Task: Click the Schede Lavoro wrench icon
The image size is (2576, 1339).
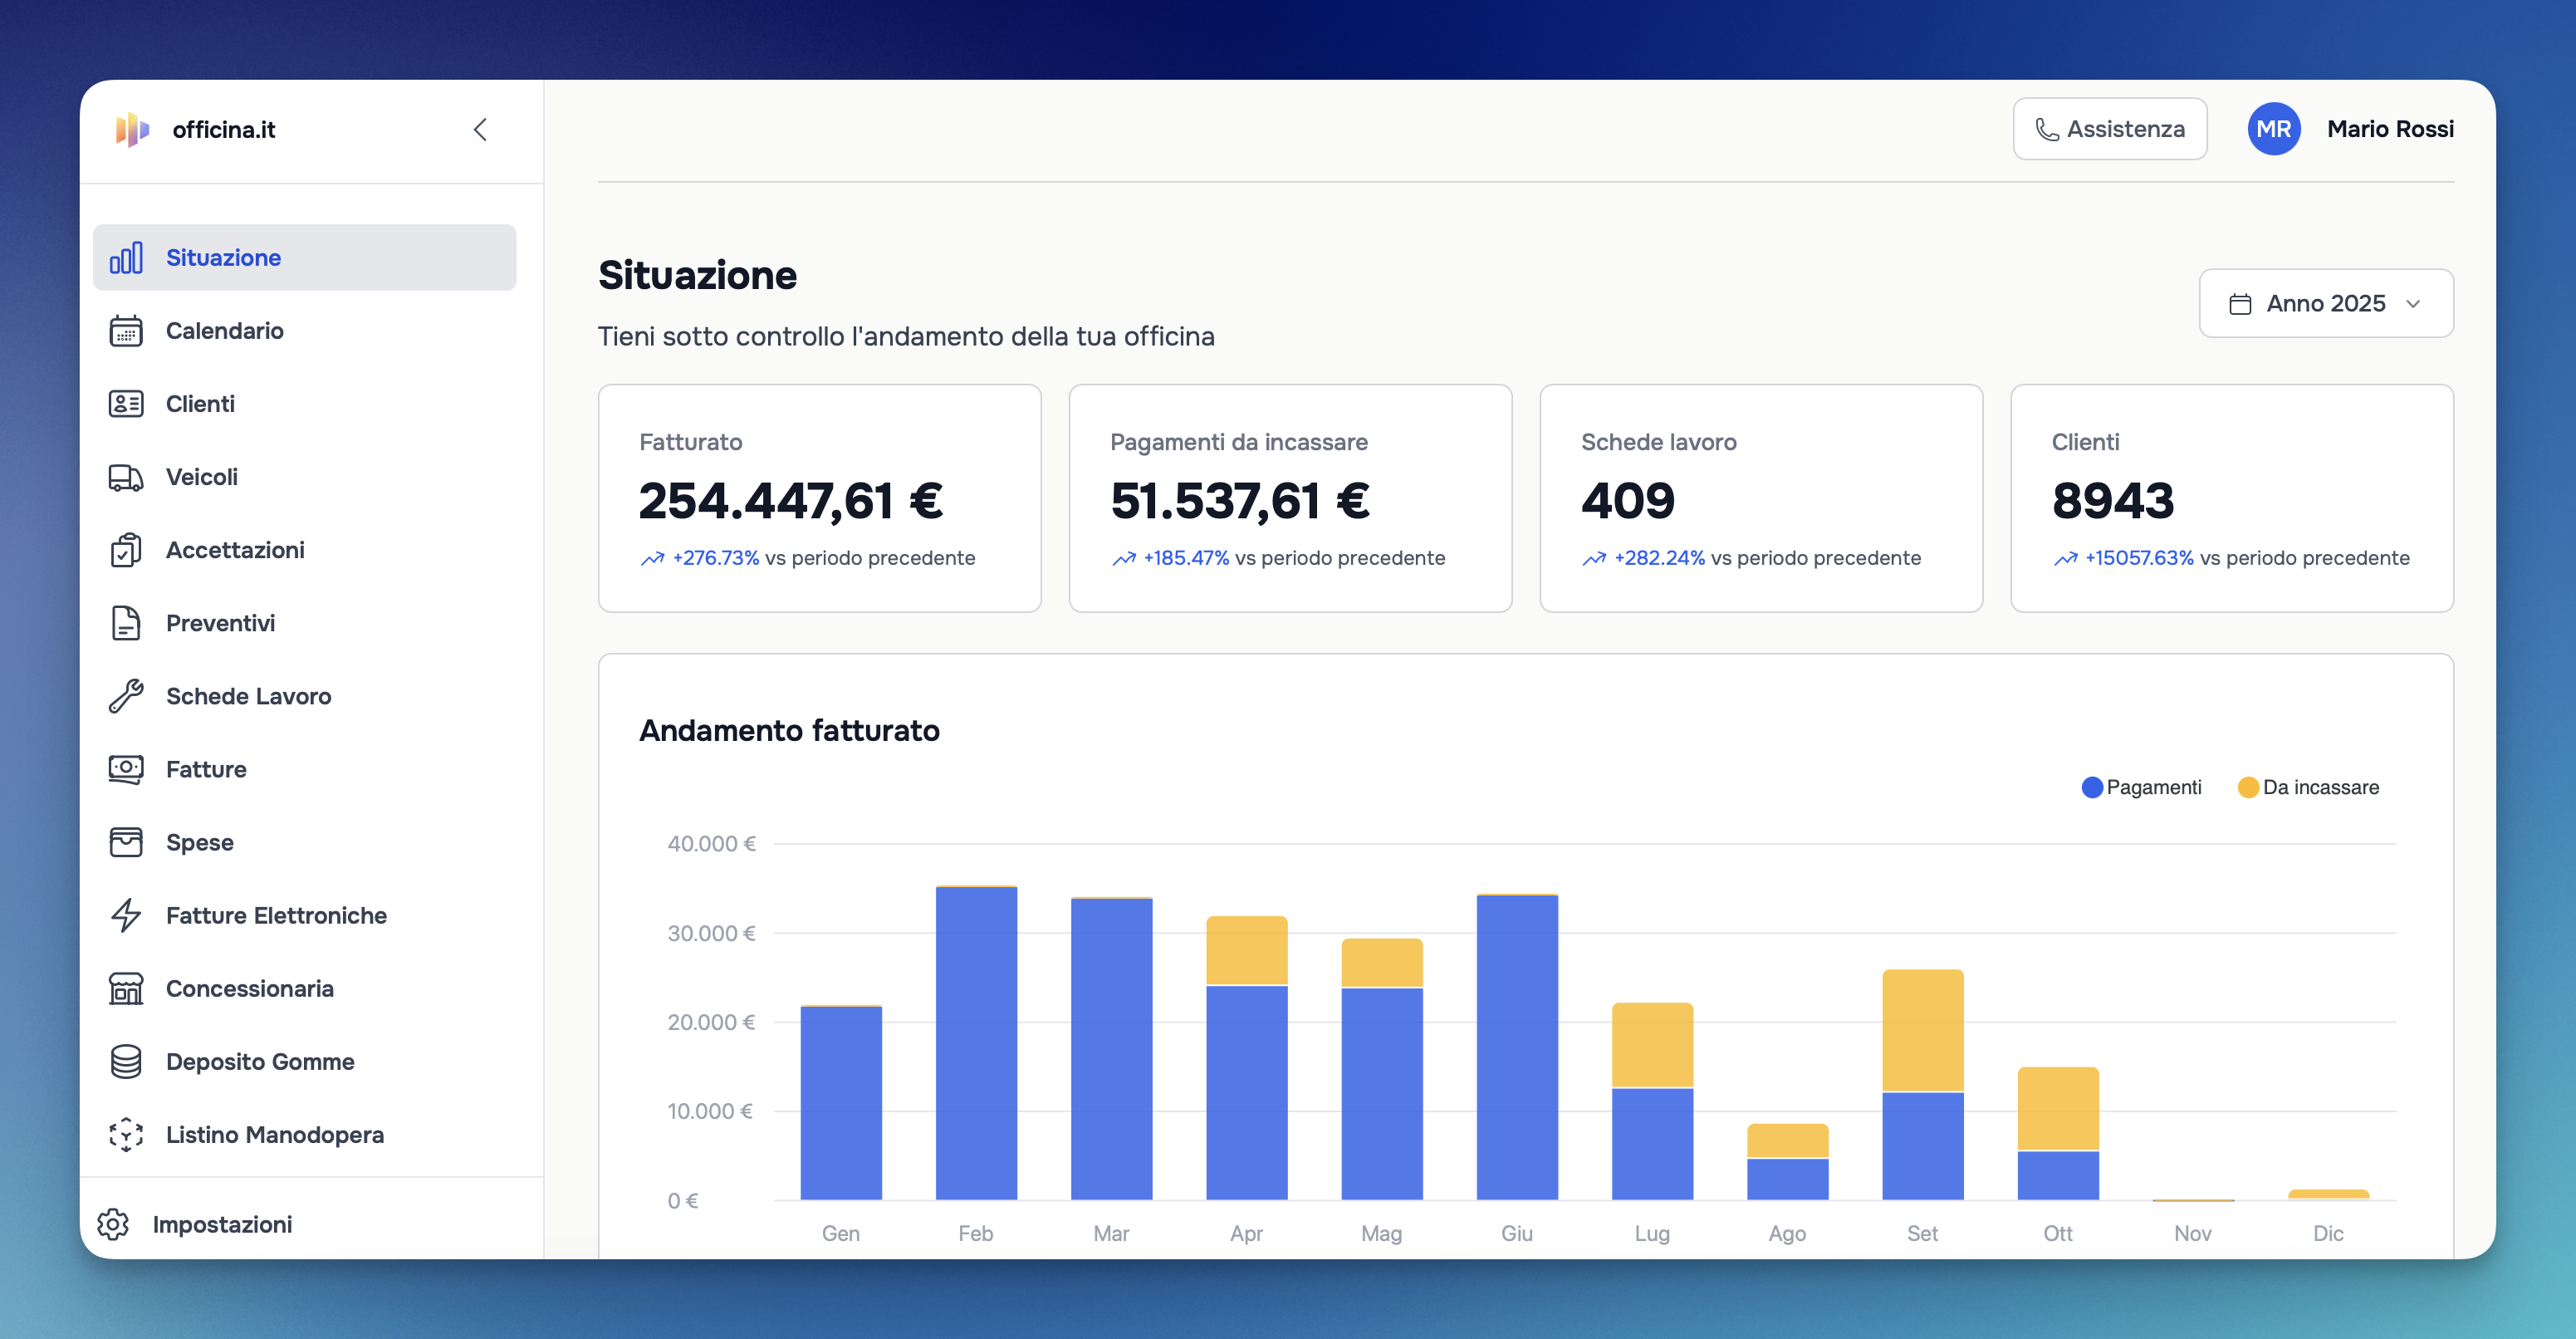Action: coord(126,696)
